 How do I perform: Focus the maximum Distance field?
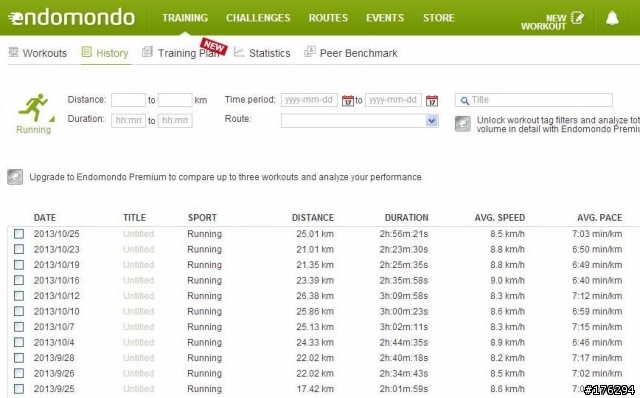pos(175,100)
